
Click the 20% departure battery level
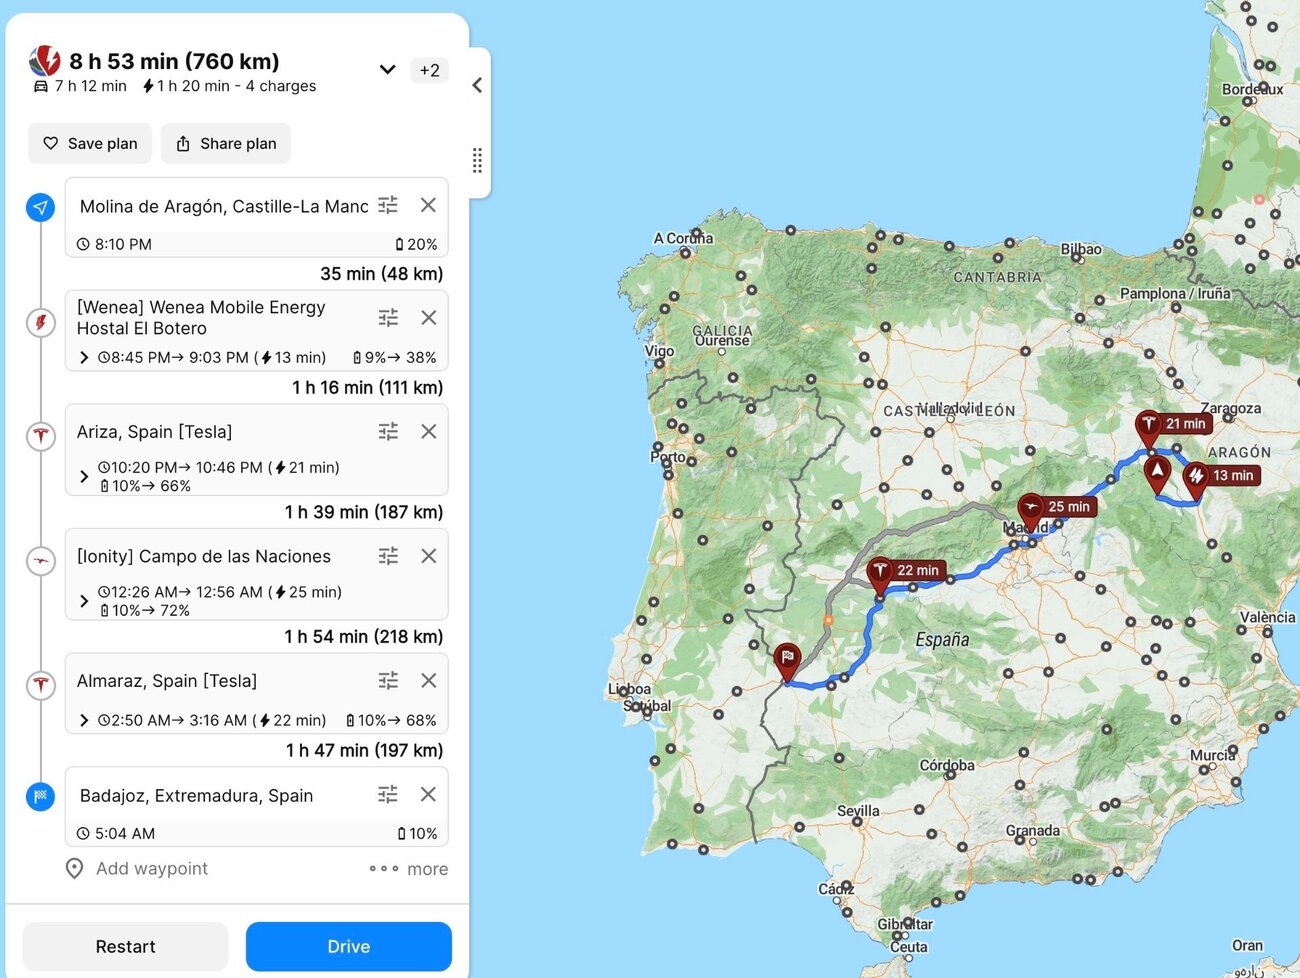point(416,244)
